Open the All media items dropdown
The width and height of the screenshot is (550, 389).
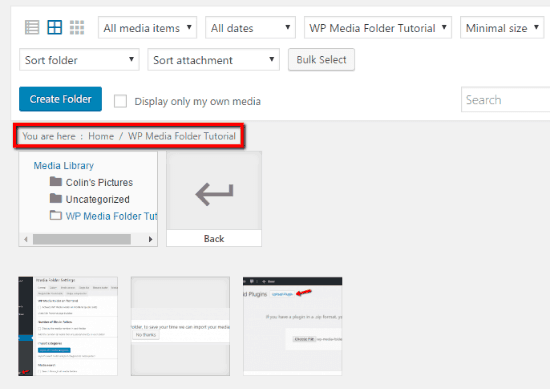147,28
